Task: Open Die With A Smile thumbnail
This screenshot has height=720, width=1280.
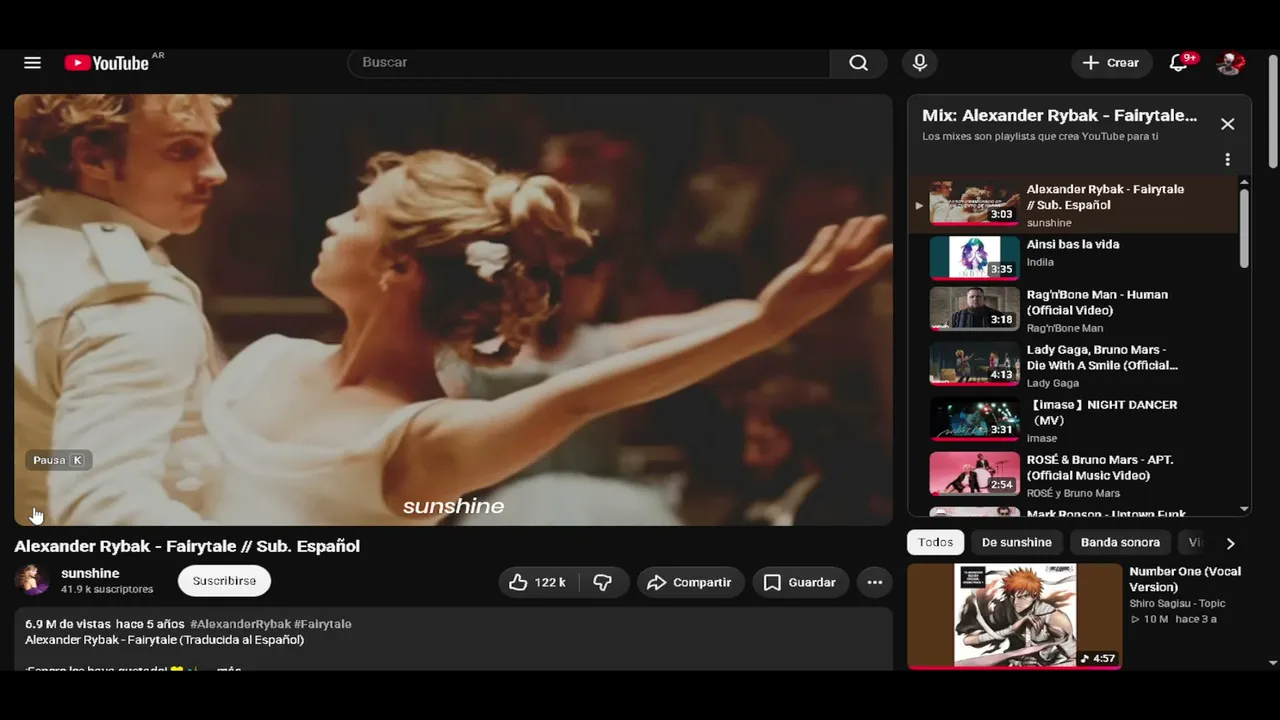Action: click(974, 364)
